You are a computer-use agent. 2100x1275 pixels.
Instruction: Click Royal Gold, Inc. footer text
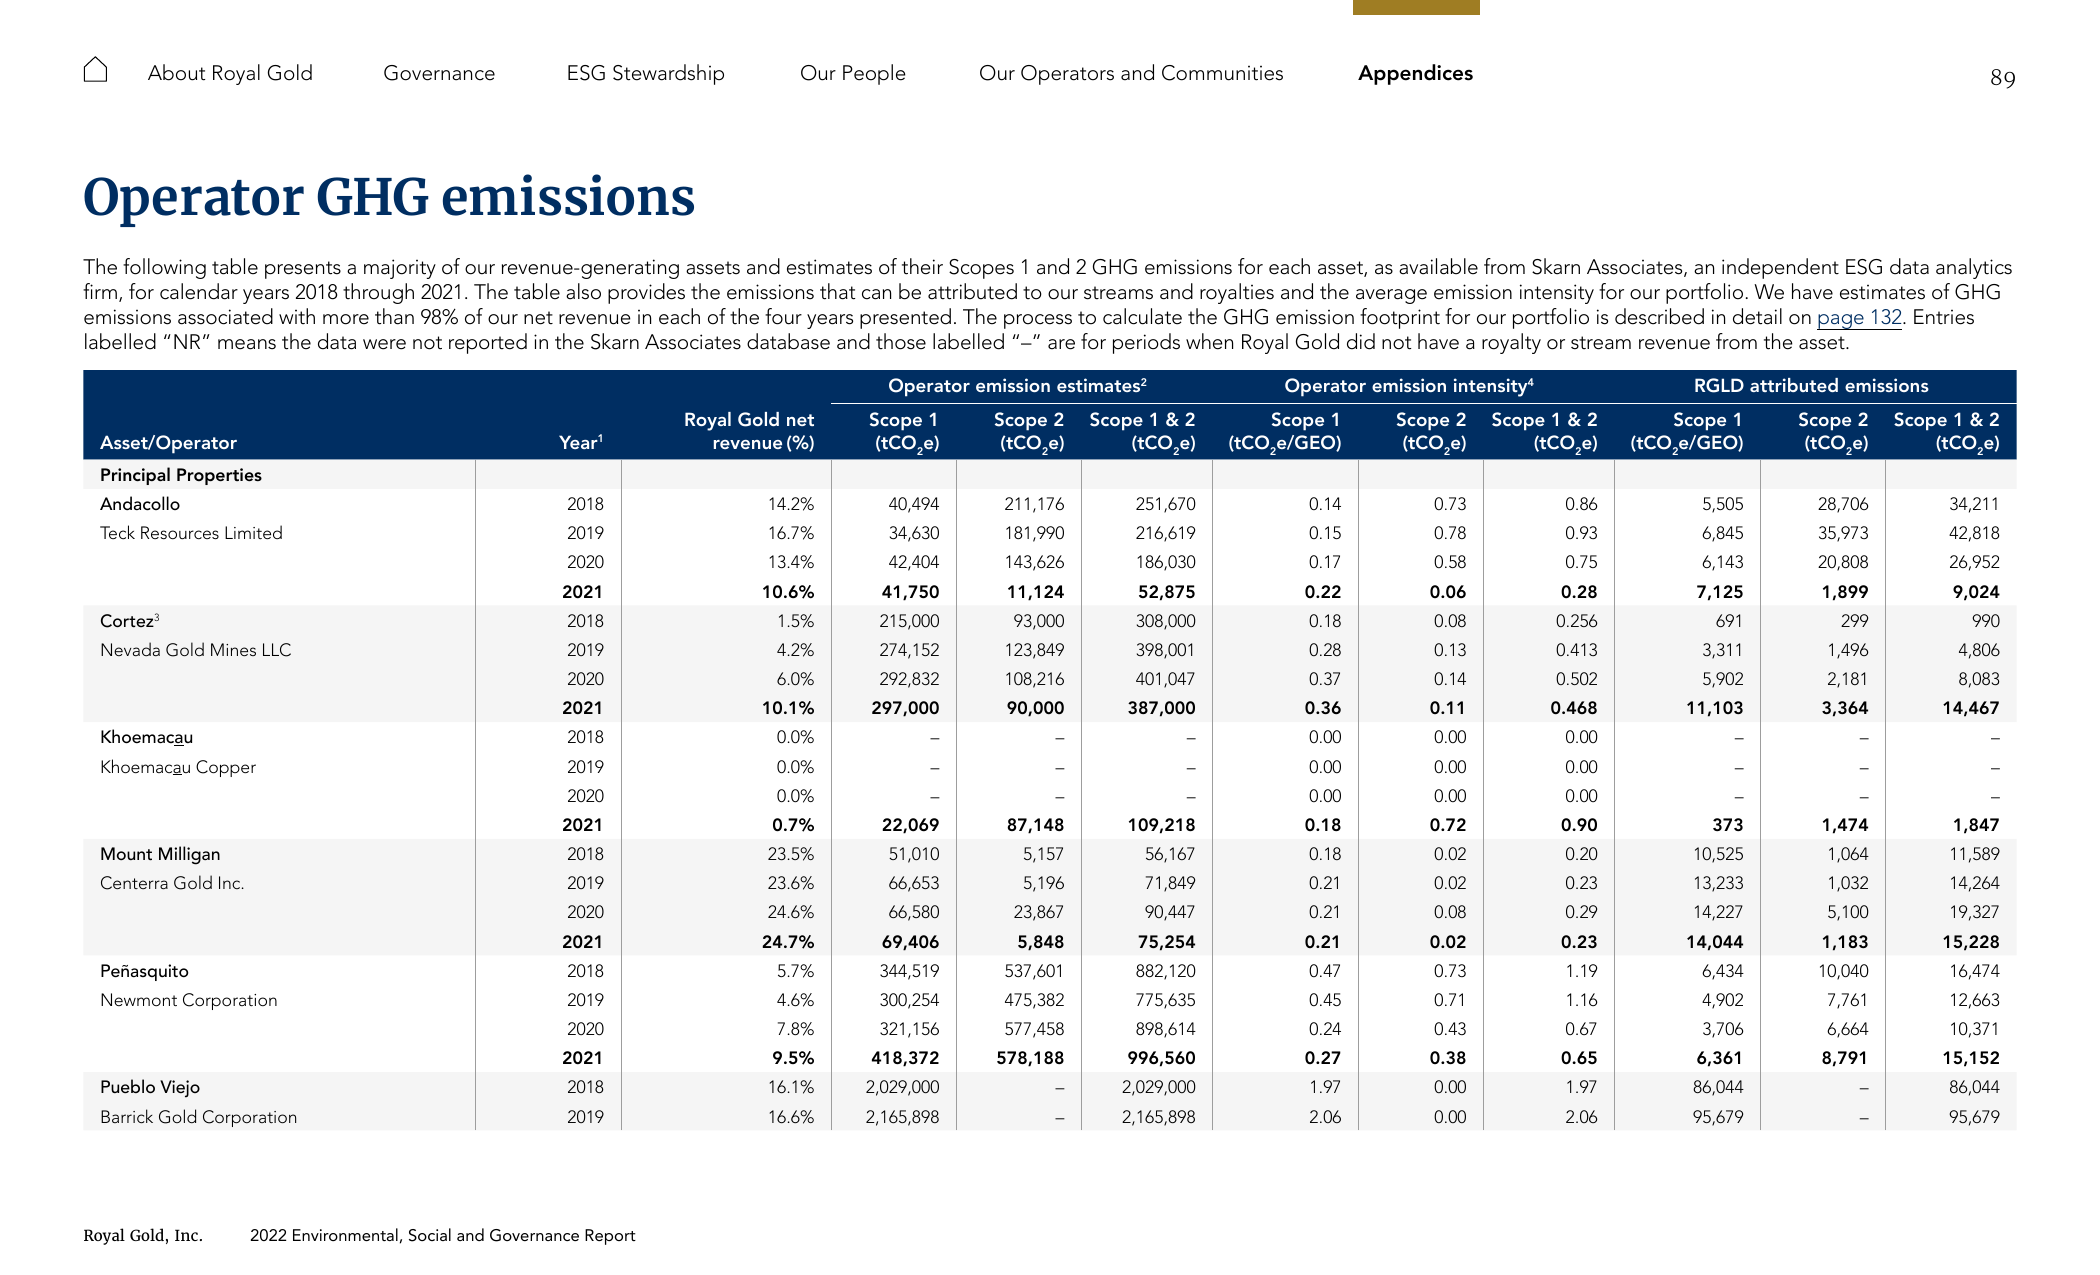[x=143, y=1236]
